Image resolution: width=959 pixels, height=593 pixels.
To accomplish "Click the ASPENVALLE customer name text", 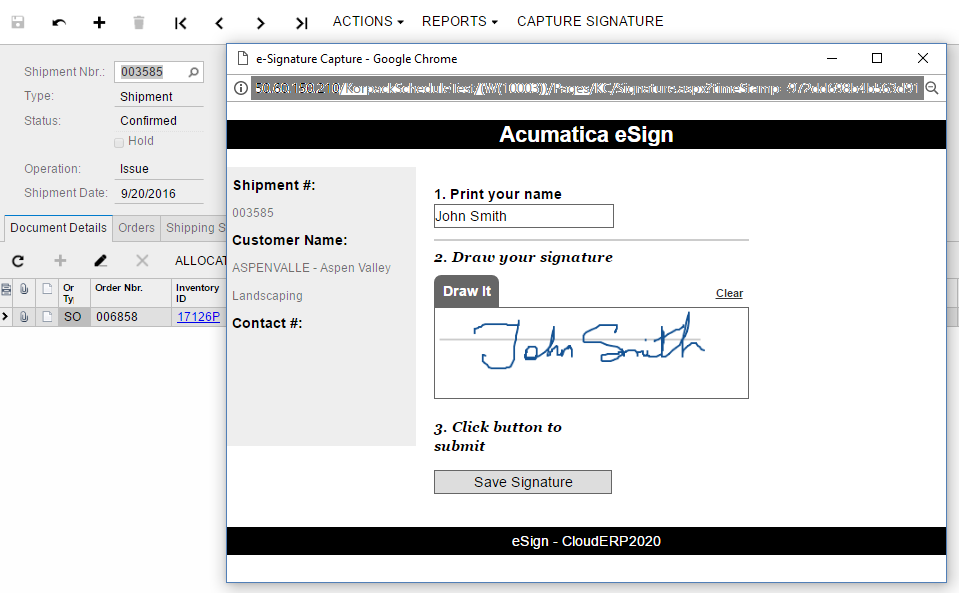I will (x=311, y=282).
